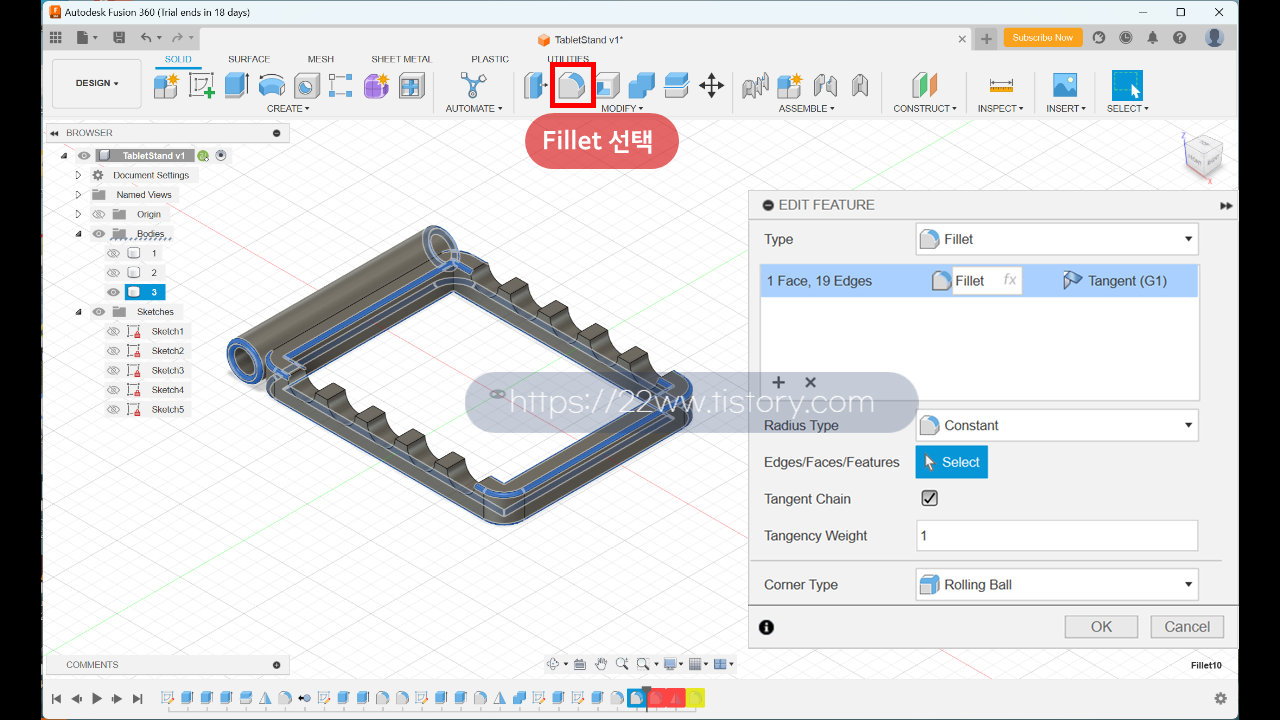The width and height of the screenshot is (1280, 720).
Task: Open timeline settings gear
Action: (x=1220, y=698)
